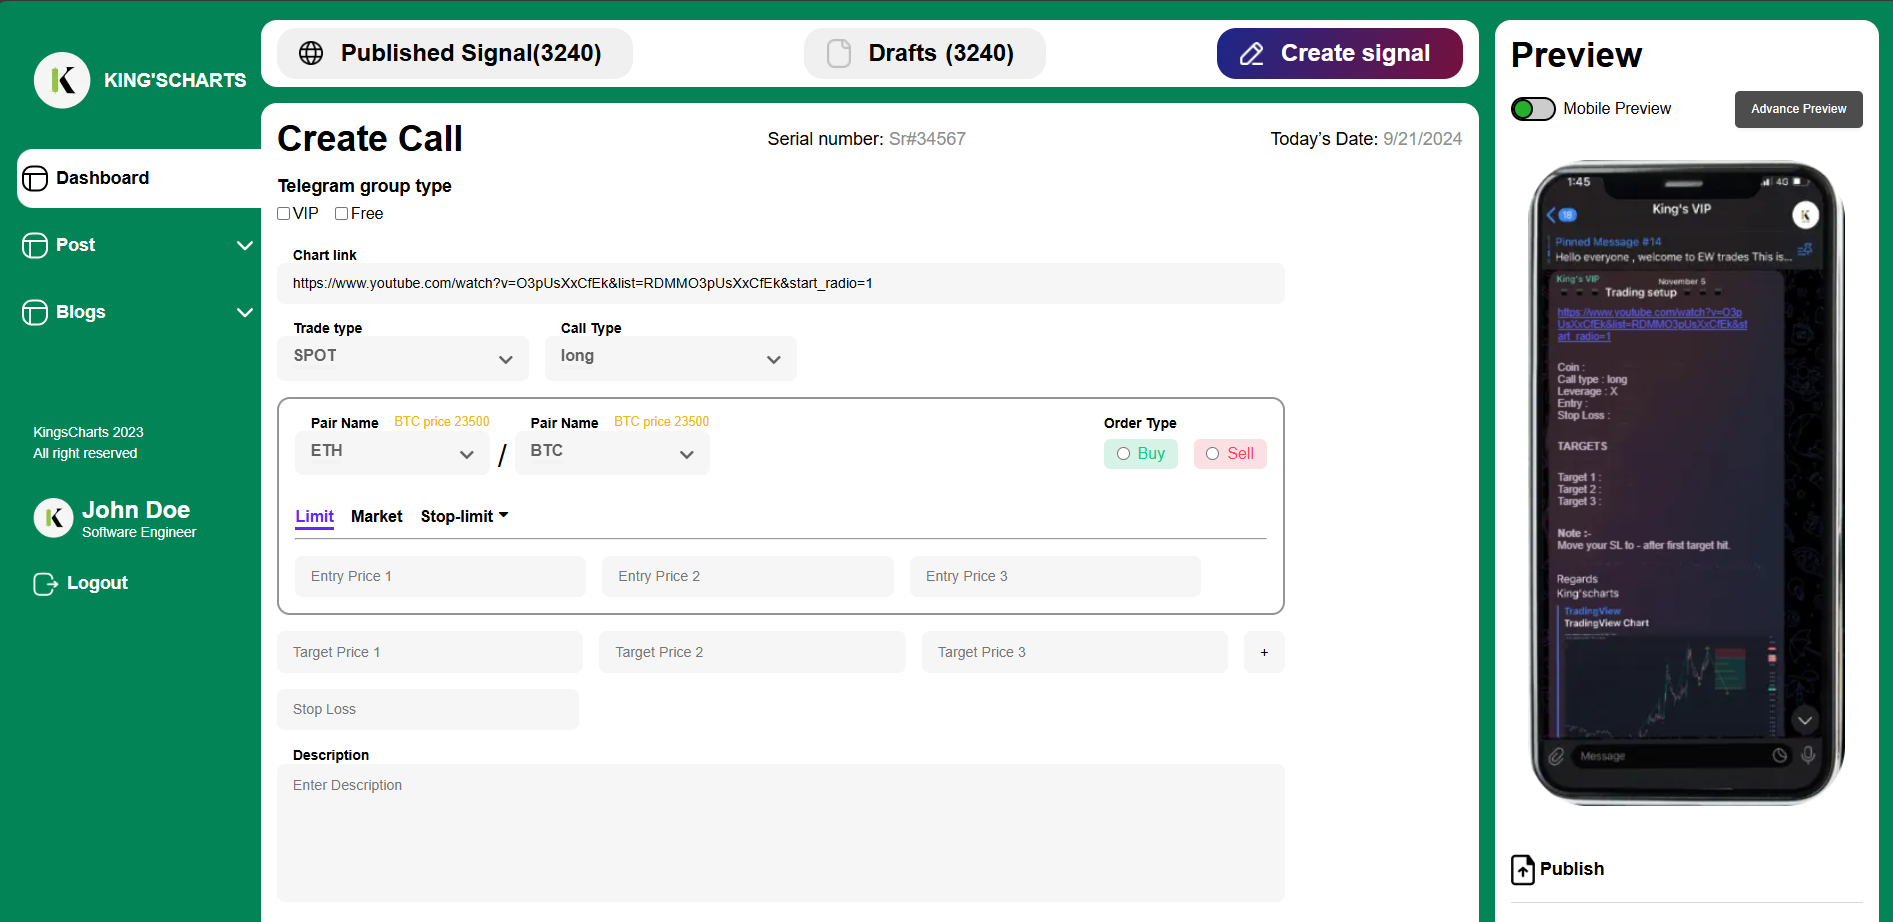
Task: Click the Entry Price 1 input field
Action: point(439,576)
